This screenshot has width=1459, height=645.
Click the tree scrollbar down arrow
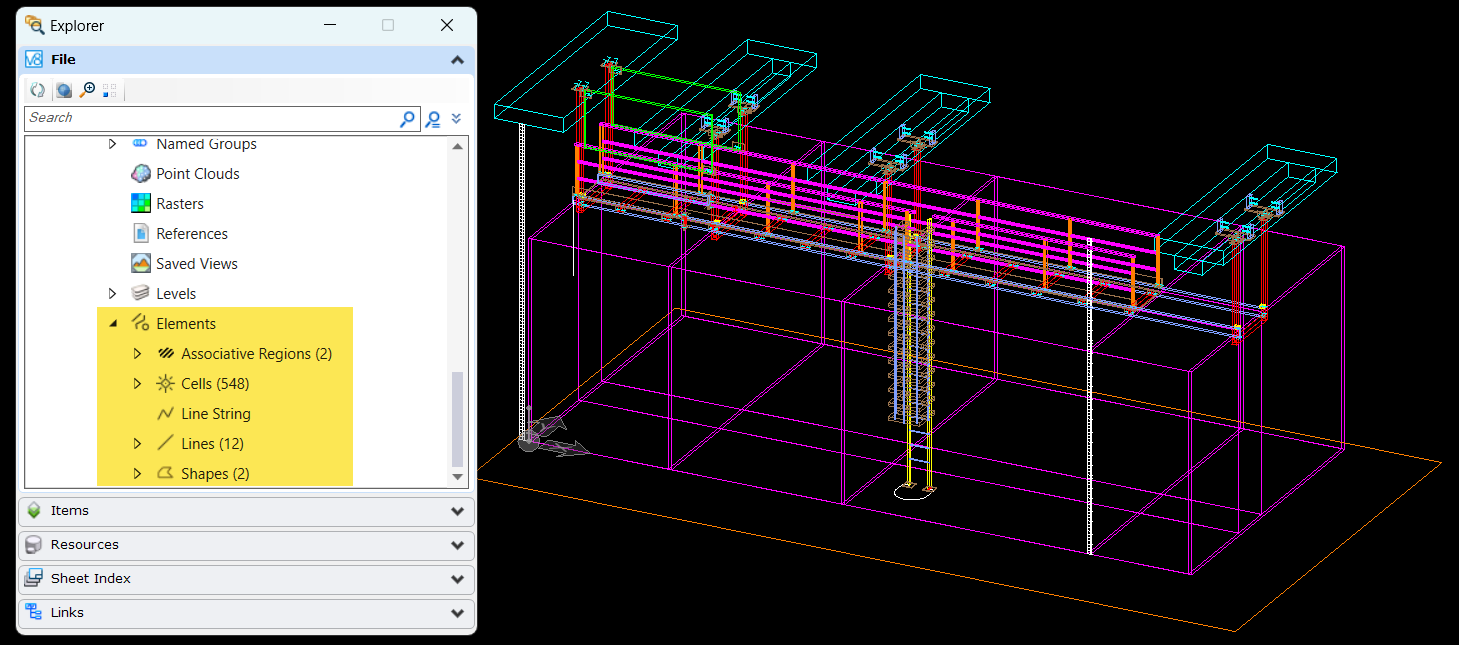[458, 478]
